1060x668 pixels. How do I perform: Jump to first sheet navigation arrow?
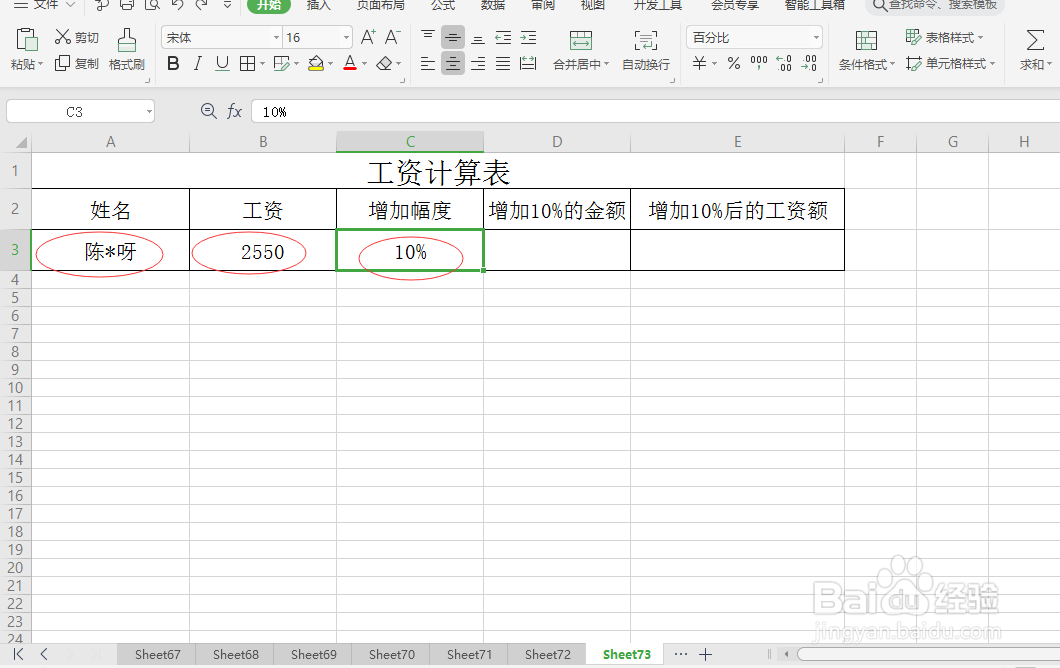(x=18, y=654)
